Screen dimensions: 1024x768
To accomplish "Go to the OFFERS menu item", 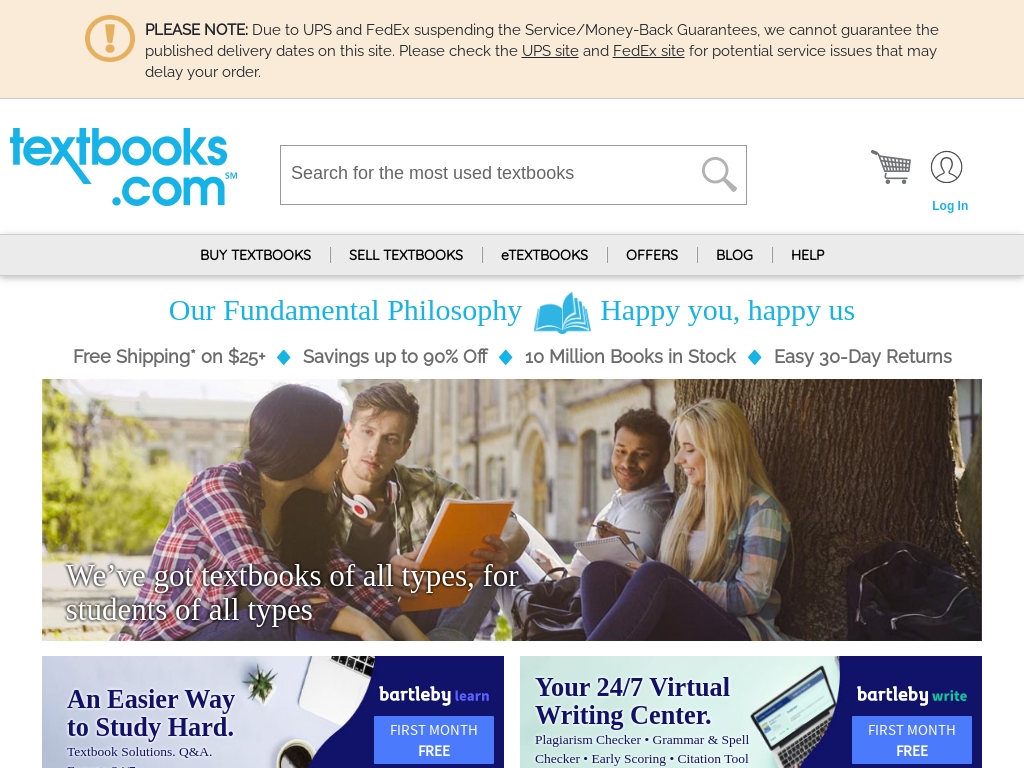I will pos(652,255).
